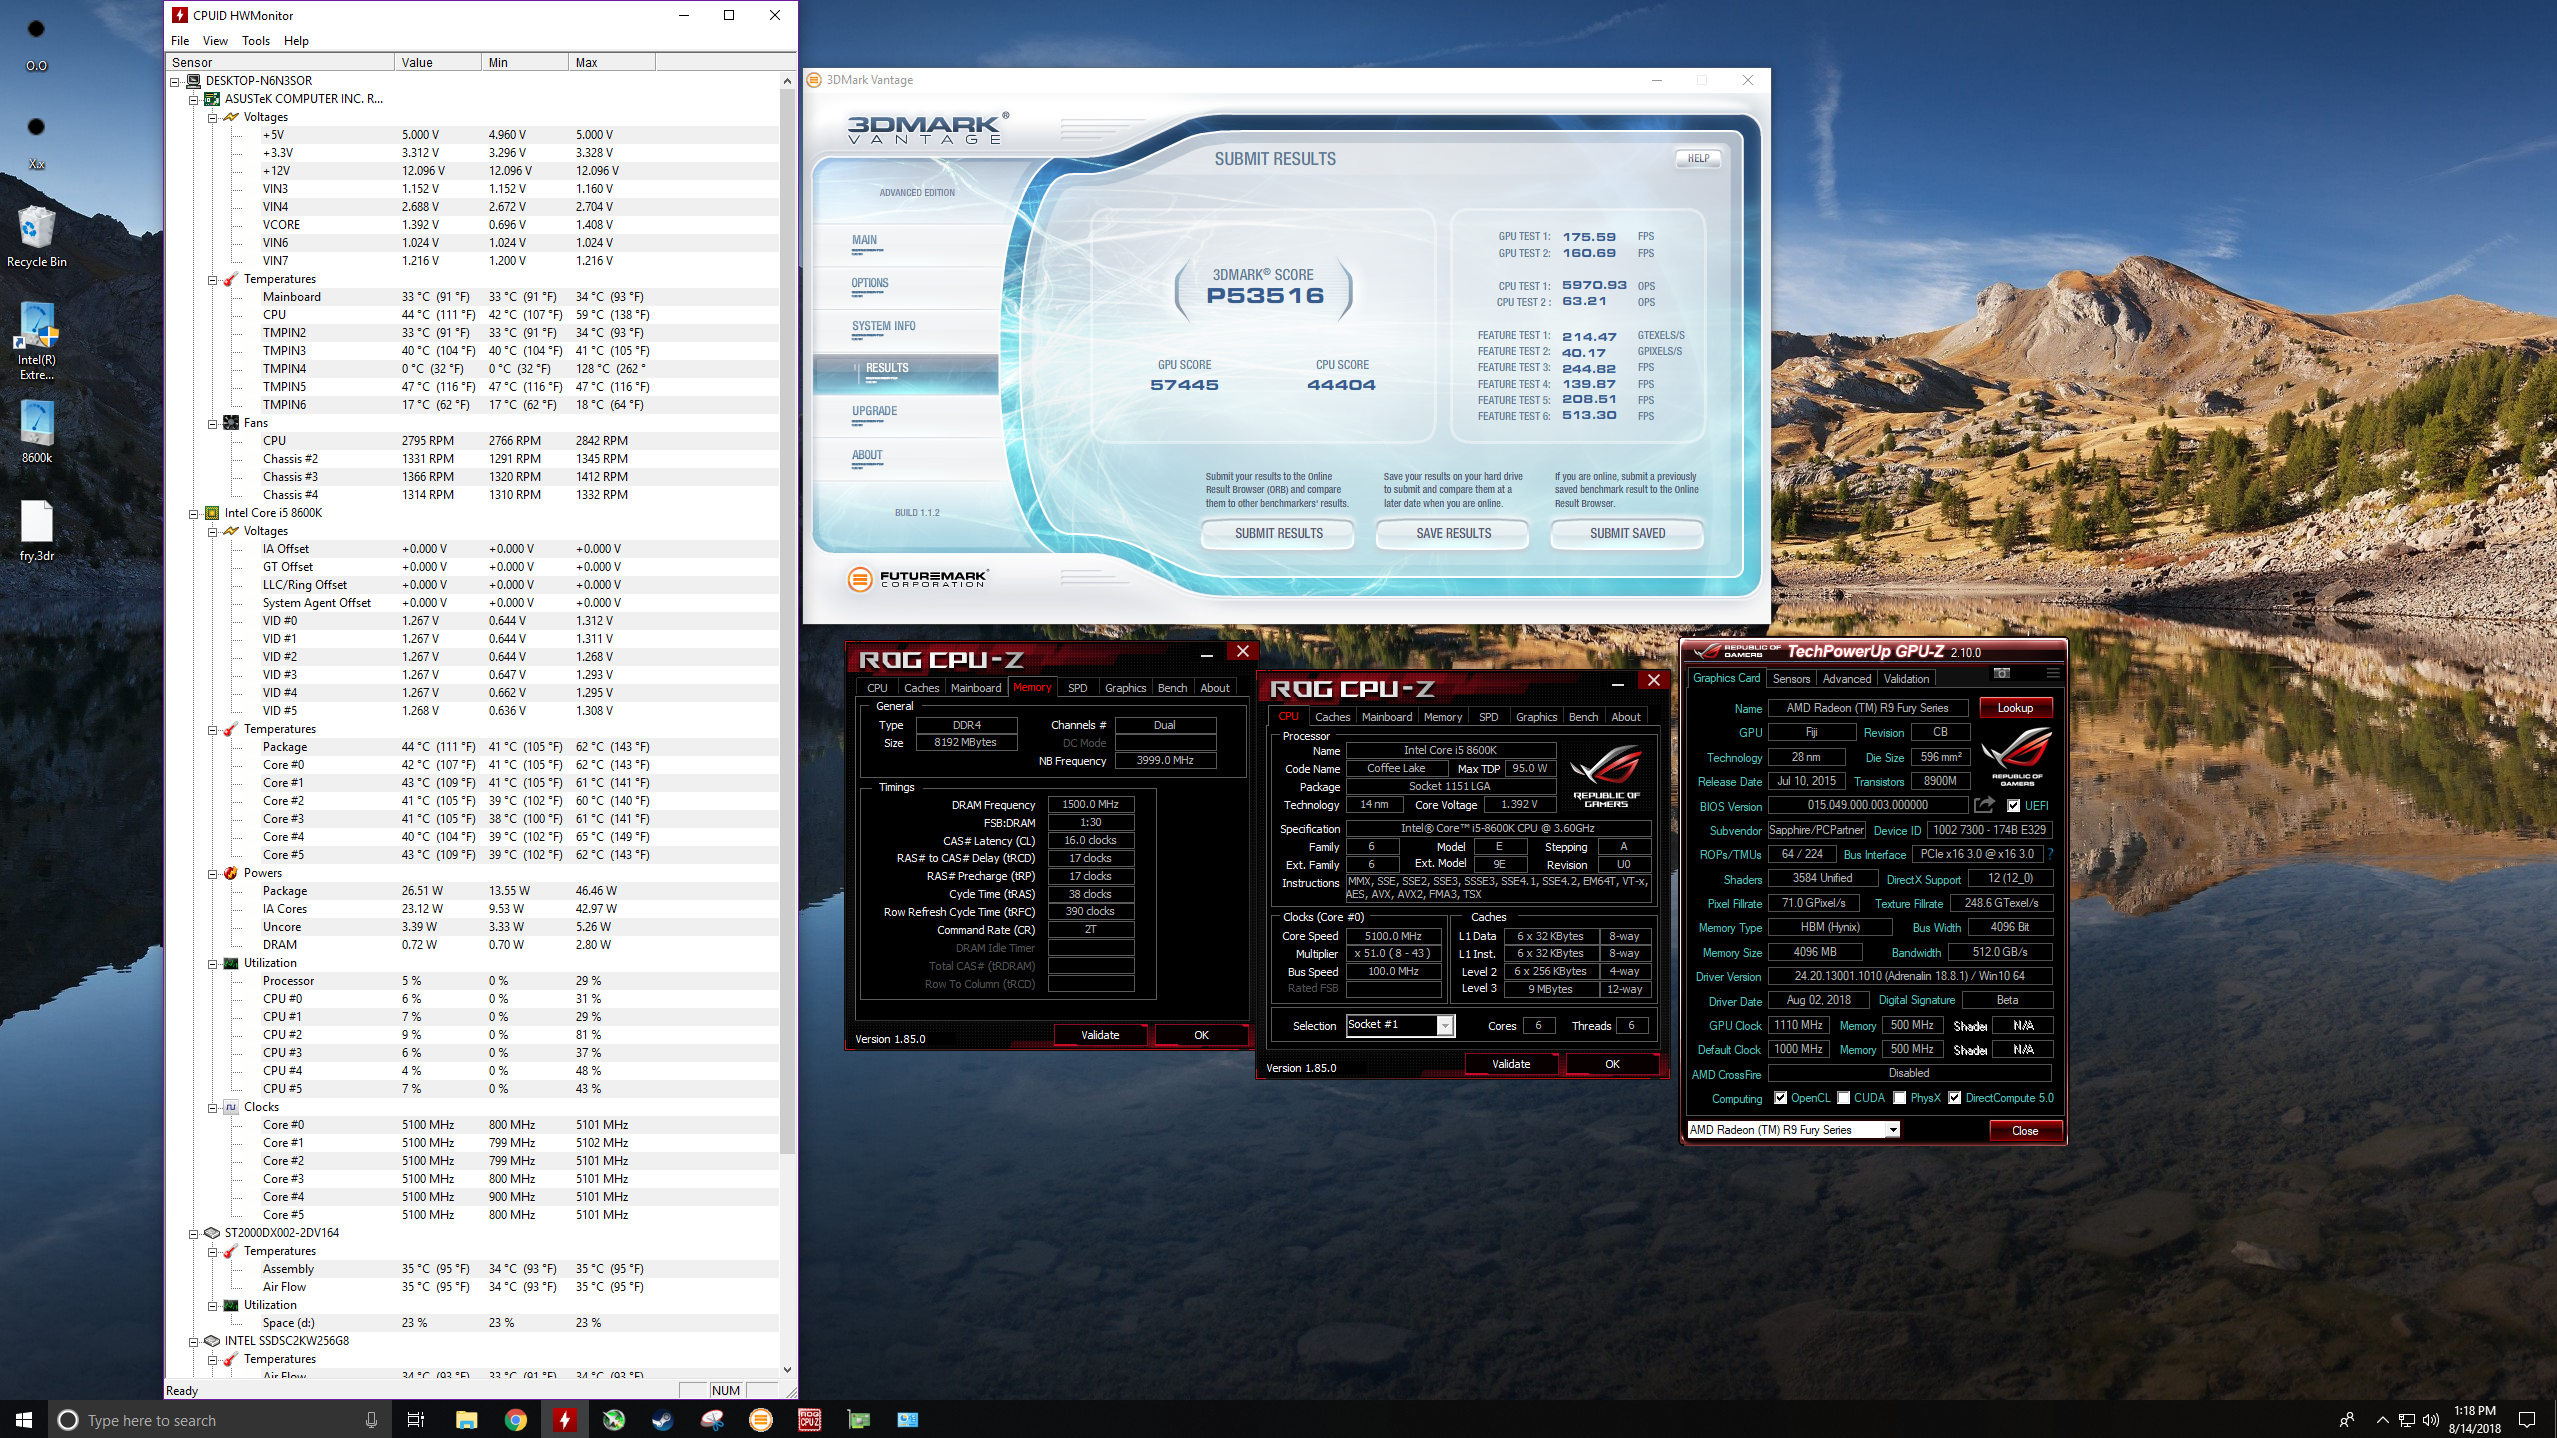This screenshot has width=2557, height=1438.
Task: Collapse the ASUSTeK COMPUTER INC. node
Action: click(x=194, y=99)
